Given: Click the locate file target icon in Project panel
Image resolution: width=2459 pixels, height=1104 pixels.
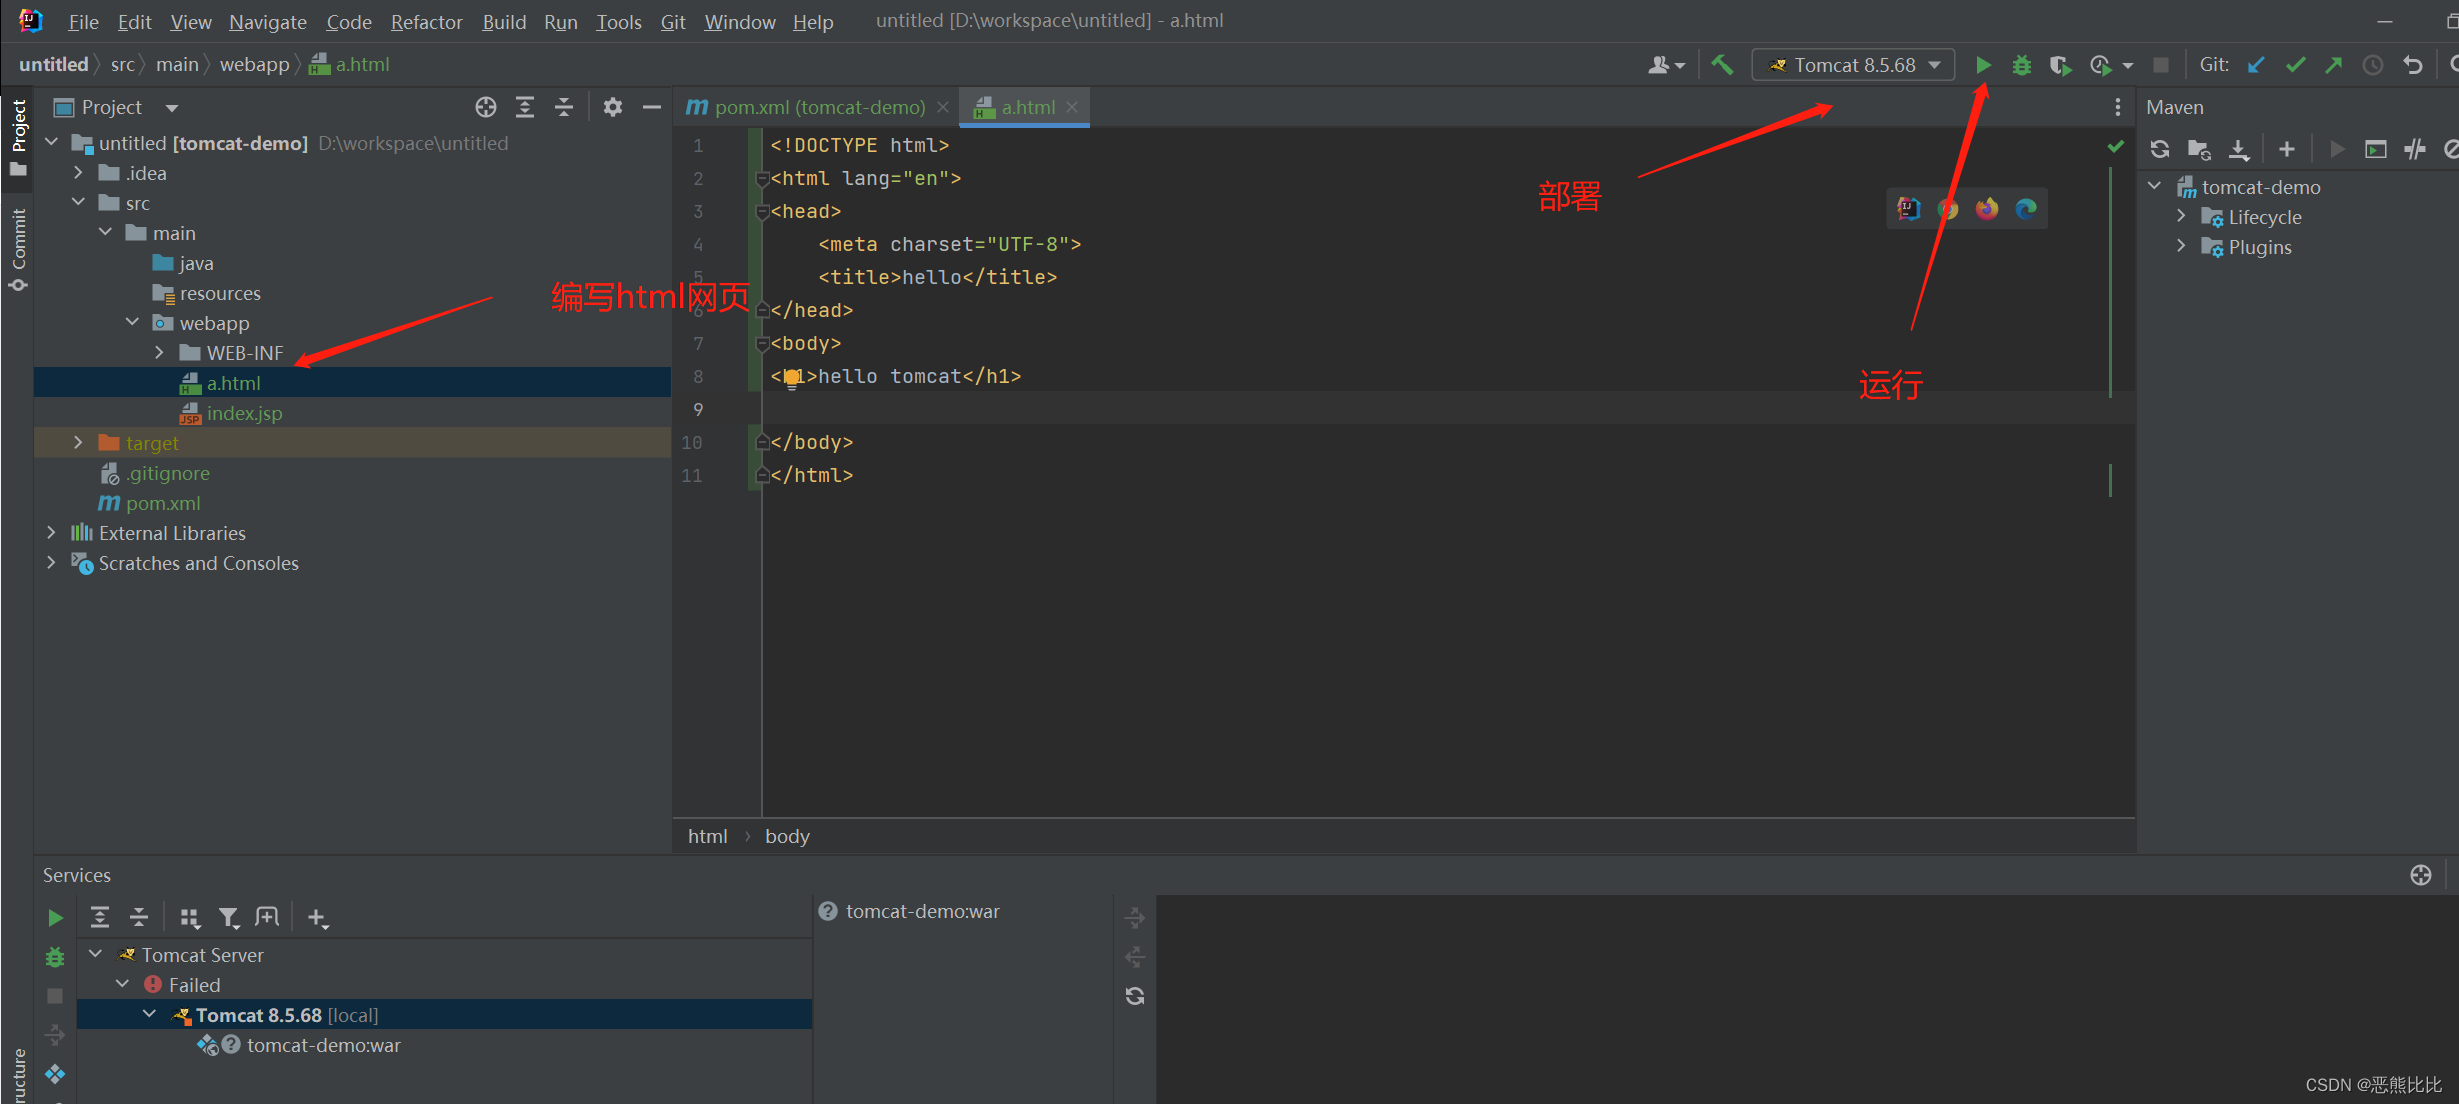Looking at the screenshot, I should pos(486,107).
